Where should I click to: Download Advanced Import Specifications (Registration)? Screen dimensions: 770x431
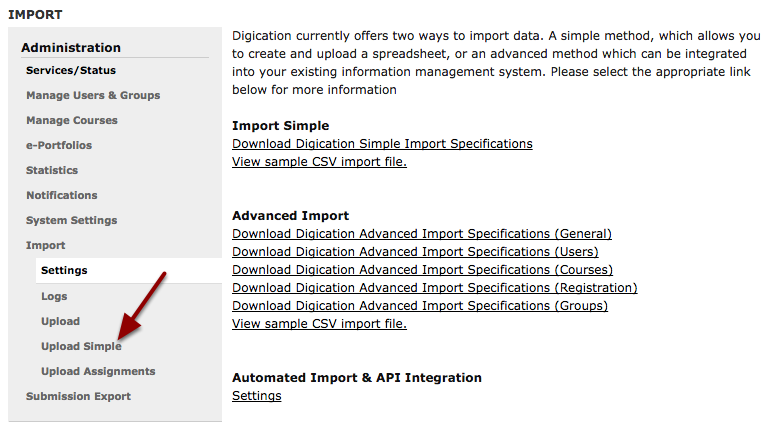[x=435, y=288]
